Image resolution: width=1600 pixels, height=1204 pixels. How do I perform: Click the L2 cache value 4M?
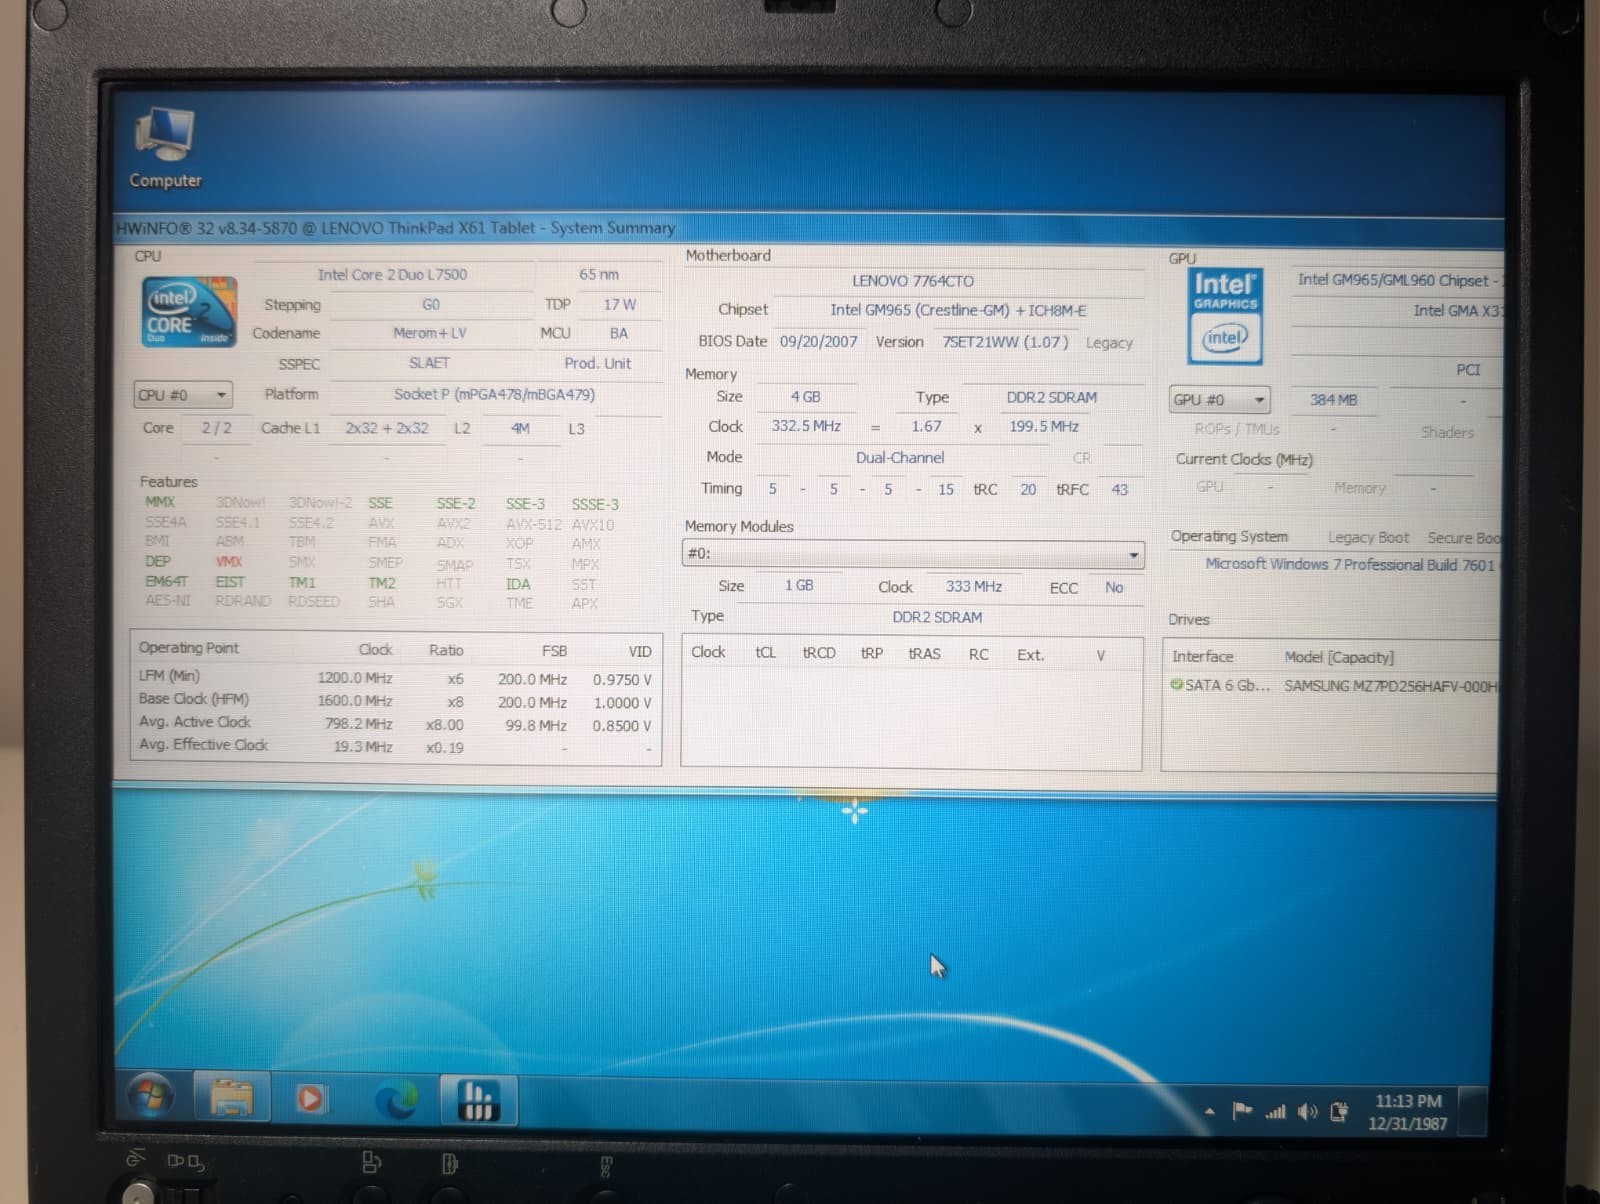[520, 428]
